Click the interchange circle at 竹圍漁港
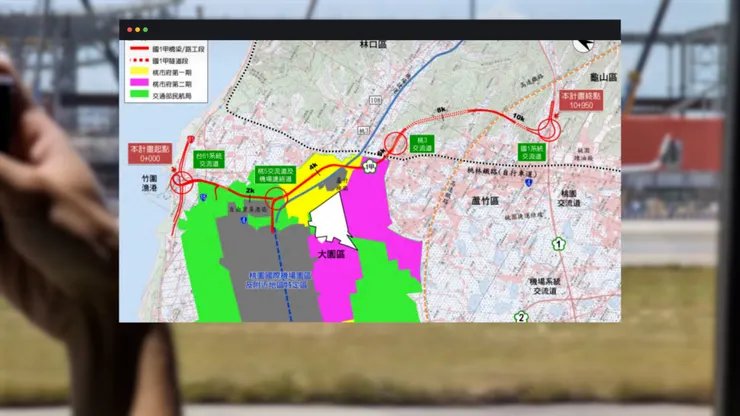This screenshot has width=740, height=416. click(181, 182)
